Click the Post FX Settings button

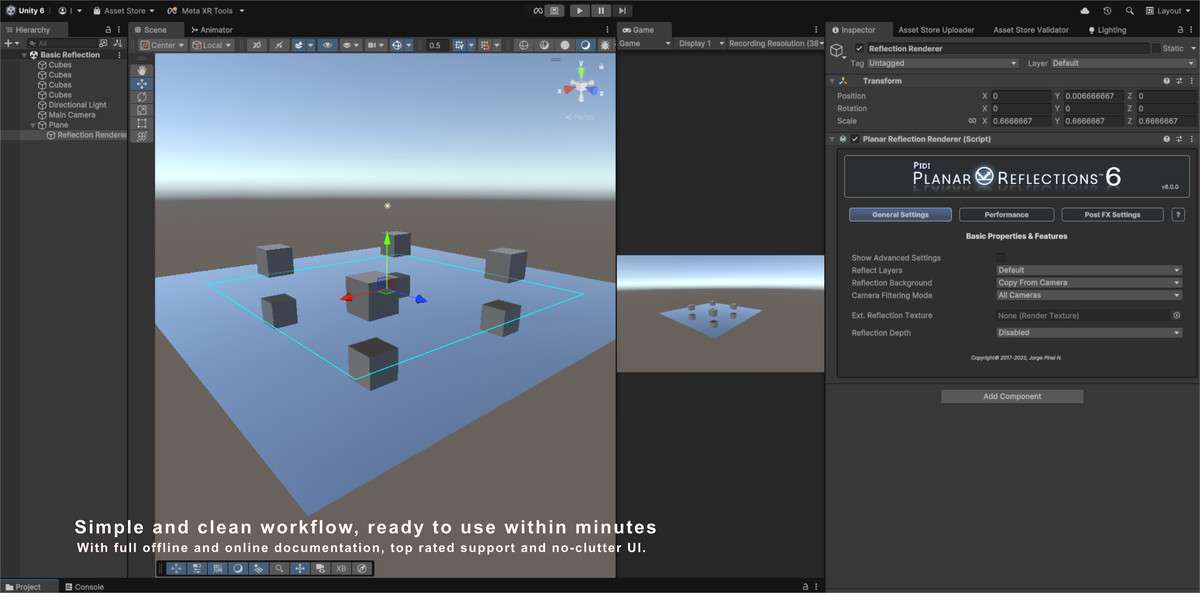tap(1112, 214)
